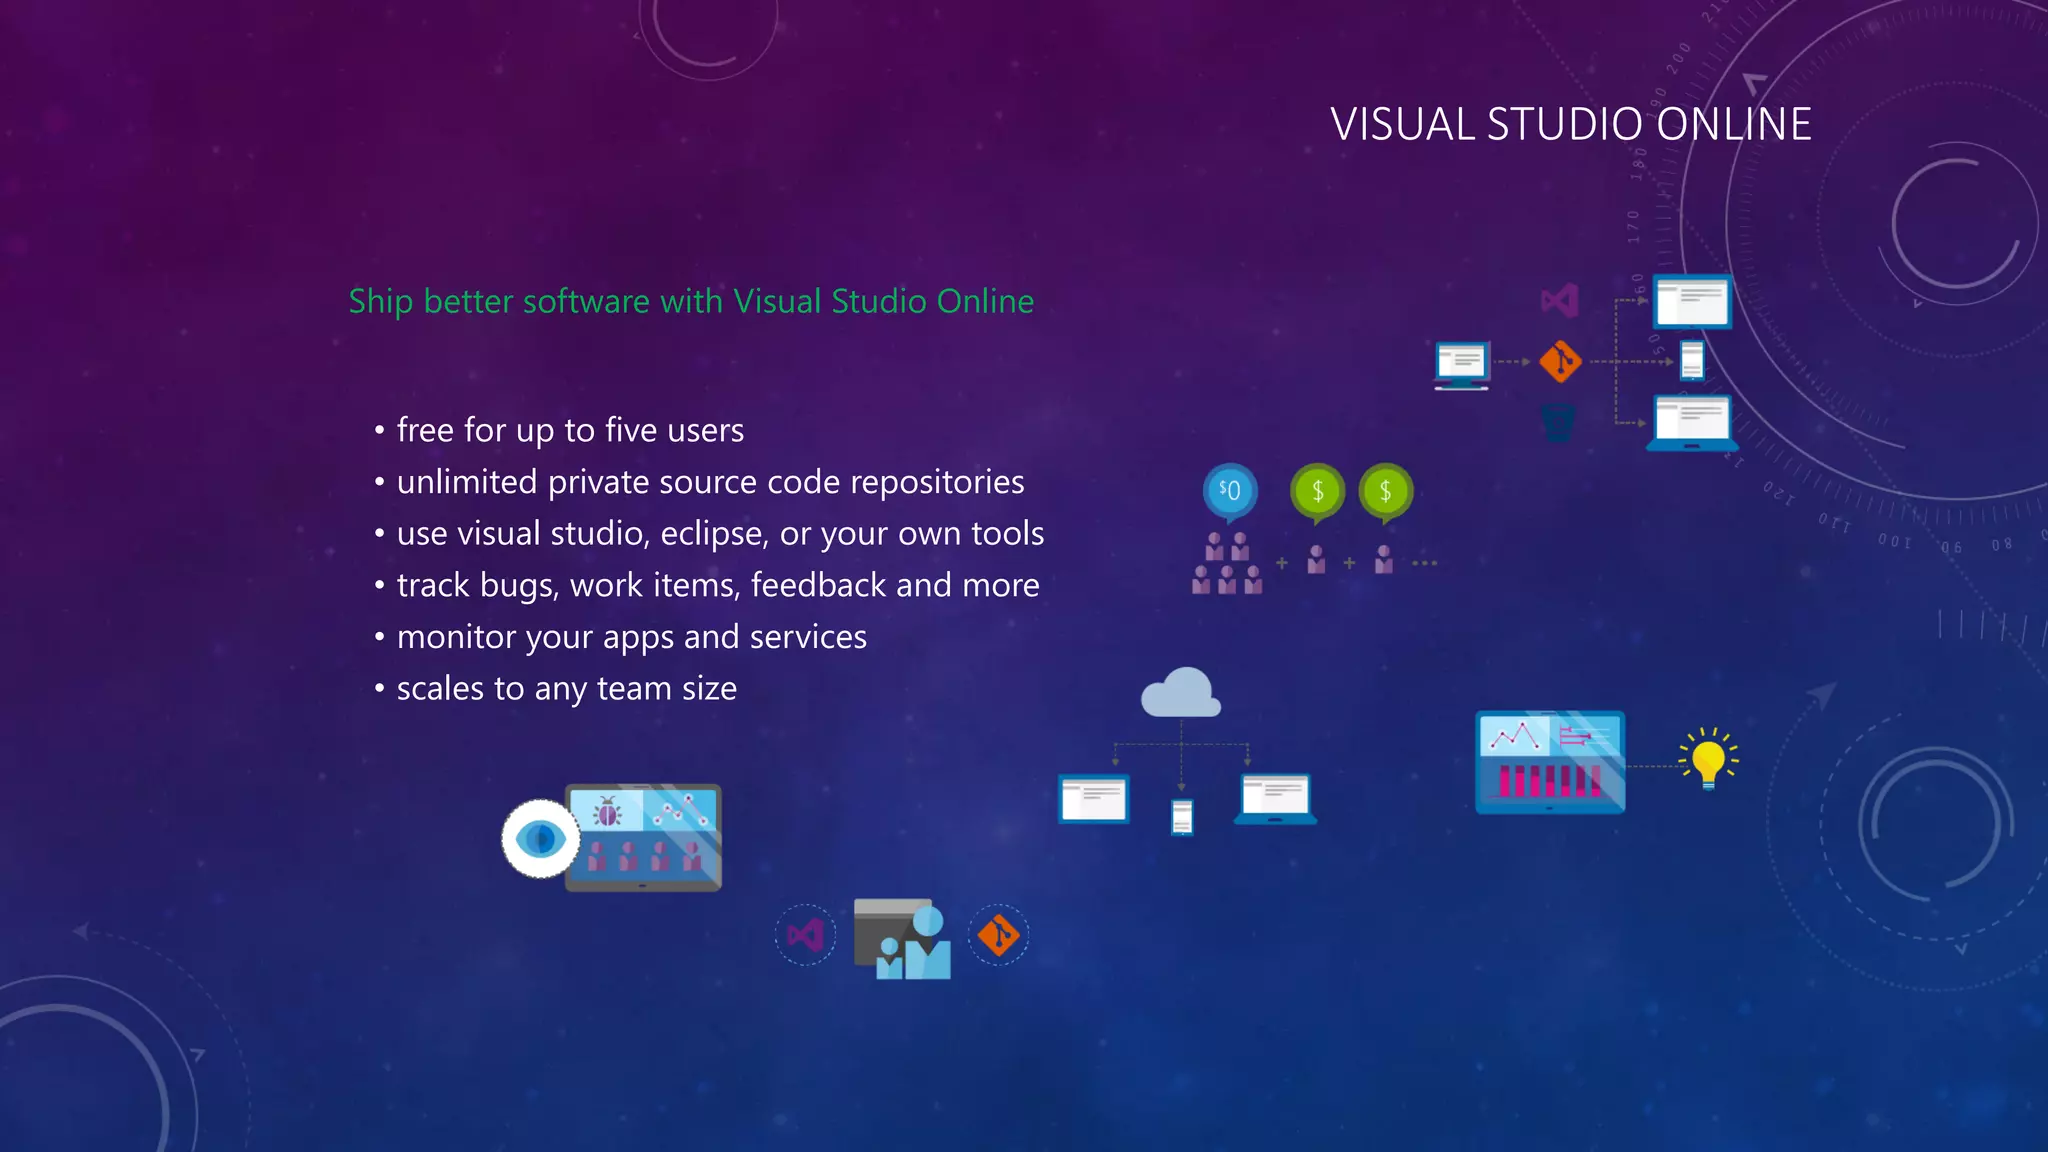Click the yellow light bulb icon
The height and width of the screenshot is (1152, 2048).
coord(1709,759)
